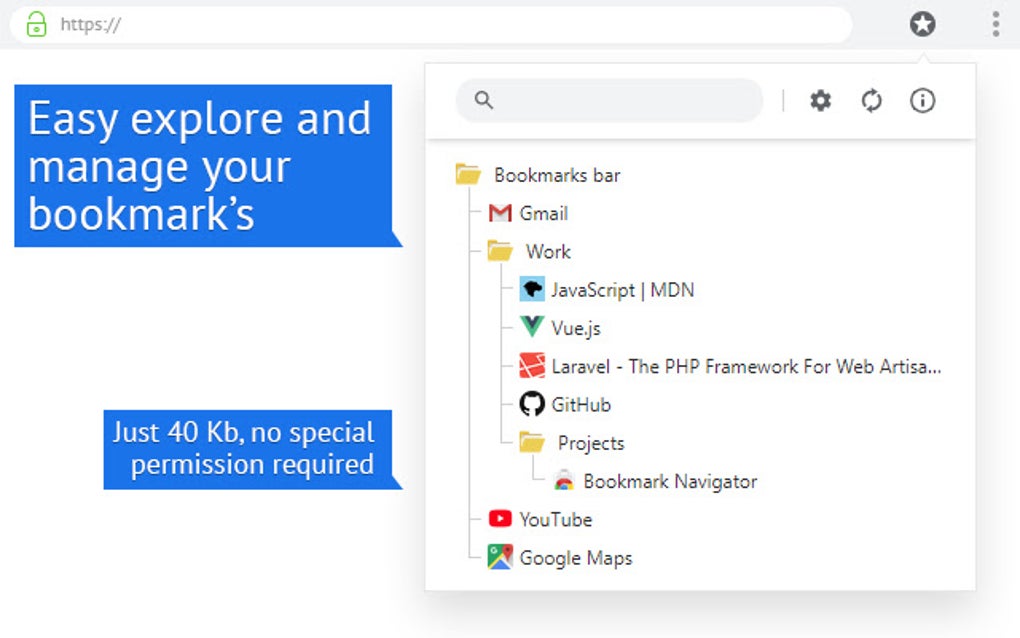Collapse the Projects folder
Viewport: 1020px width, 638px height.
coord(530,442)
